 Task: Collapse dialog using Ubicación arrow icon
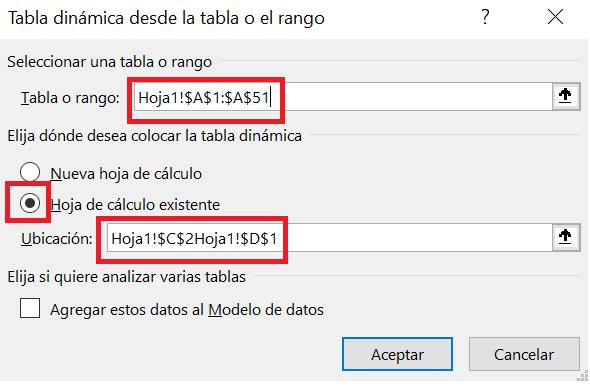pos(565,238)
